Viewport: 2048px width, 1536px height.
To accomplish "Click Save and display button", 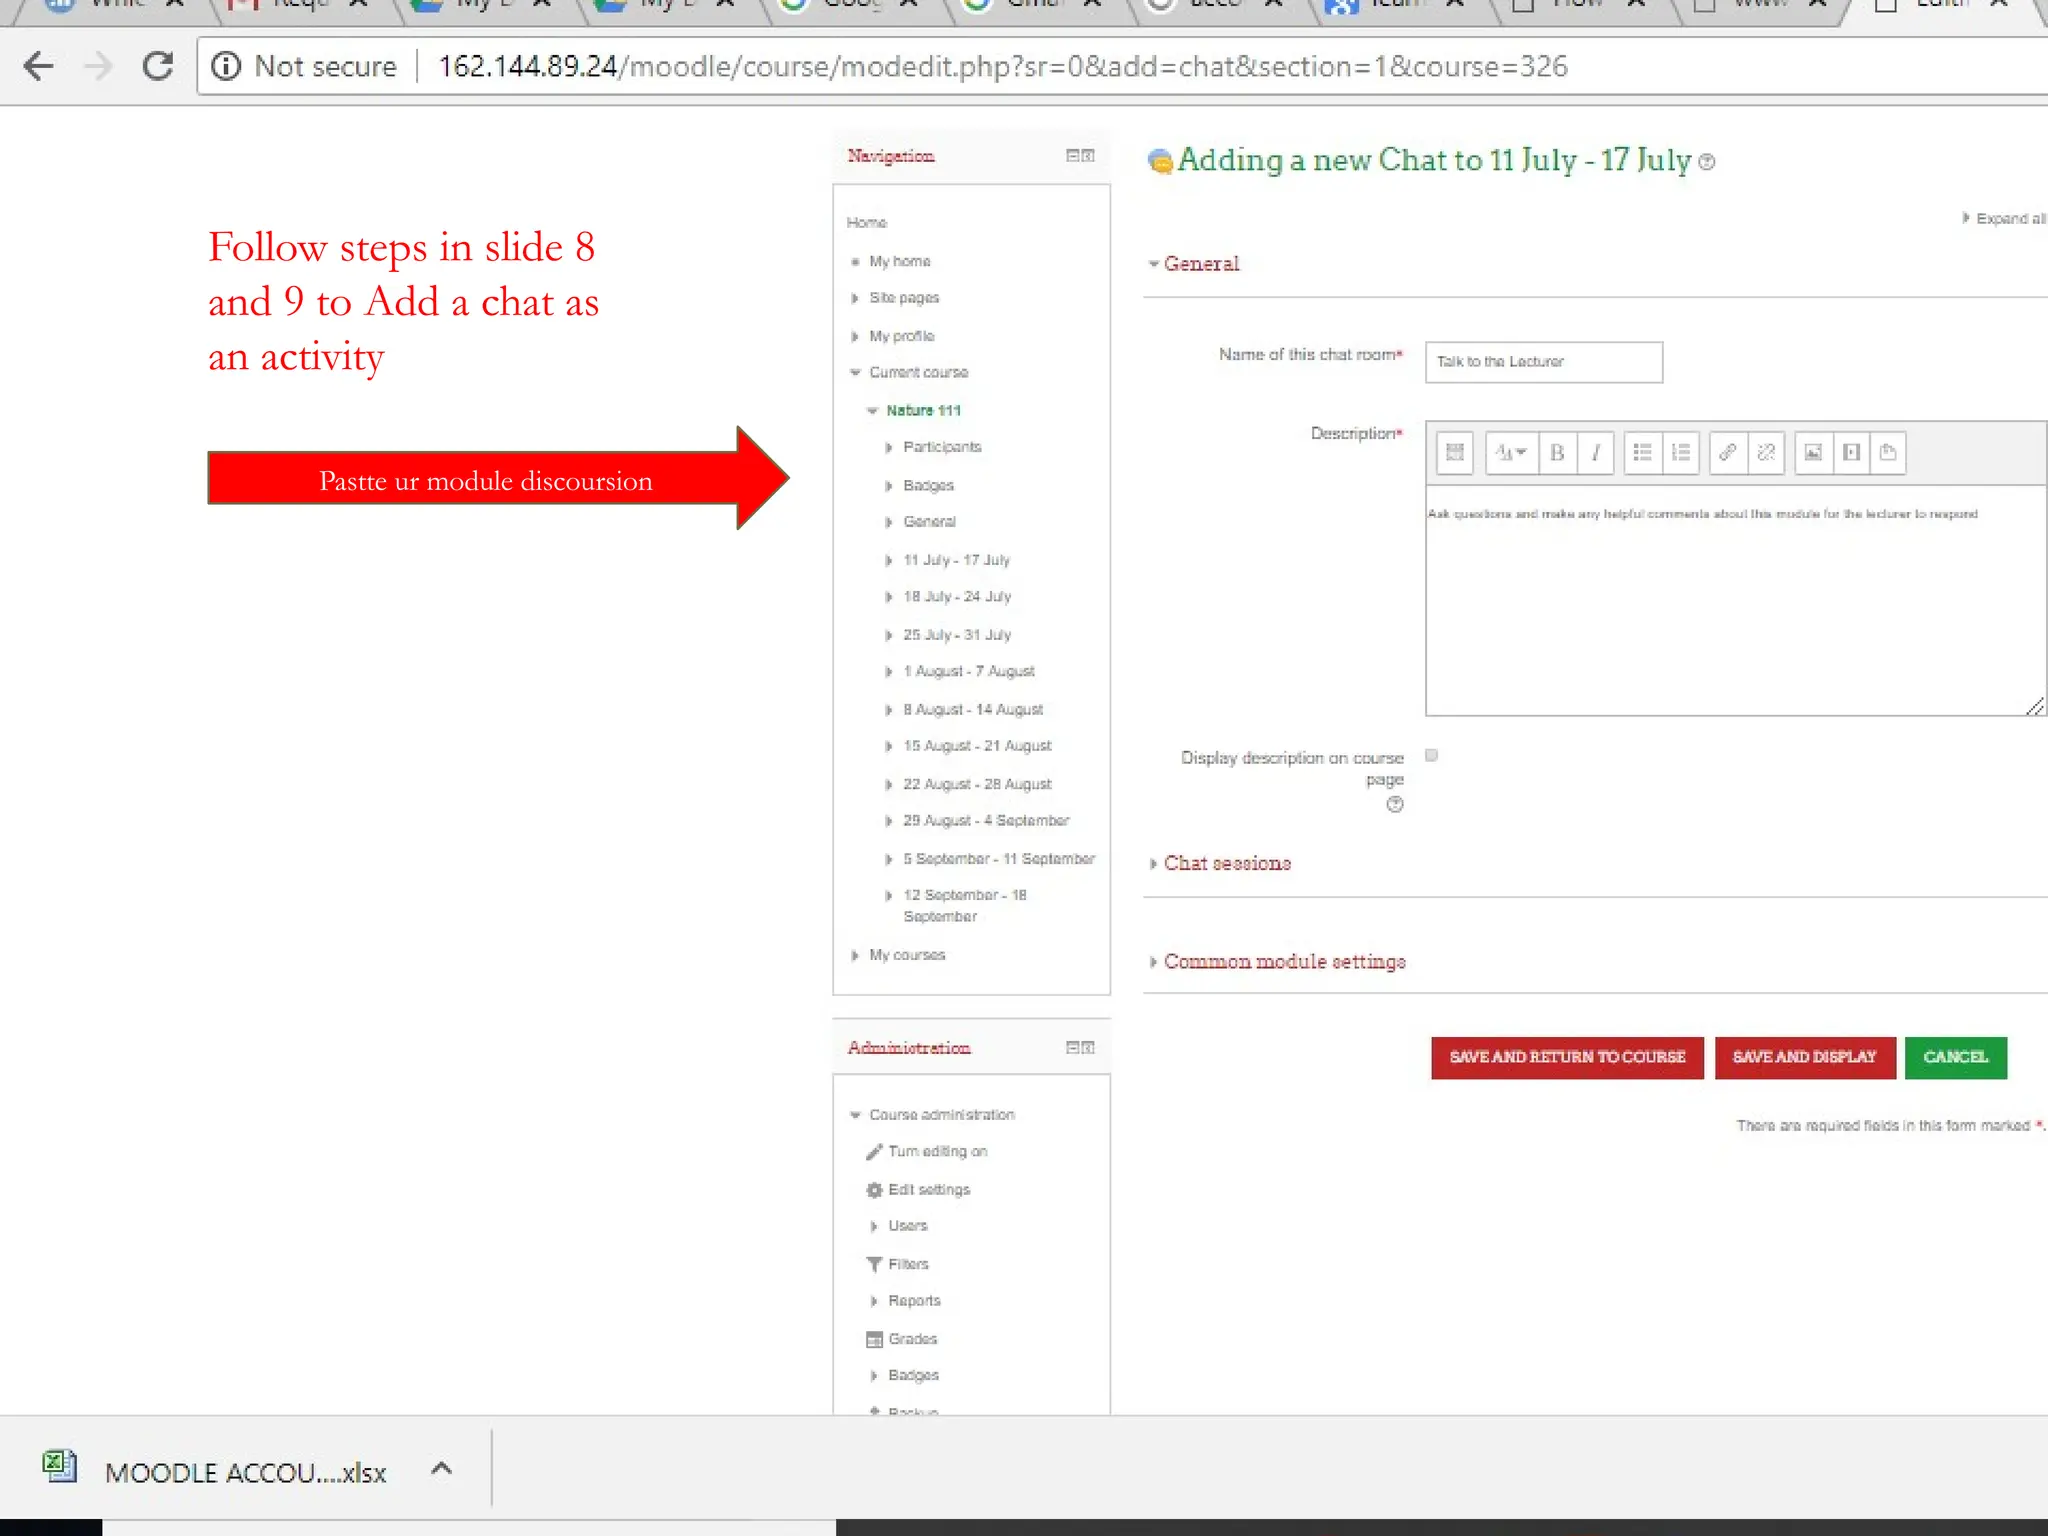I will [1805, 1058].
